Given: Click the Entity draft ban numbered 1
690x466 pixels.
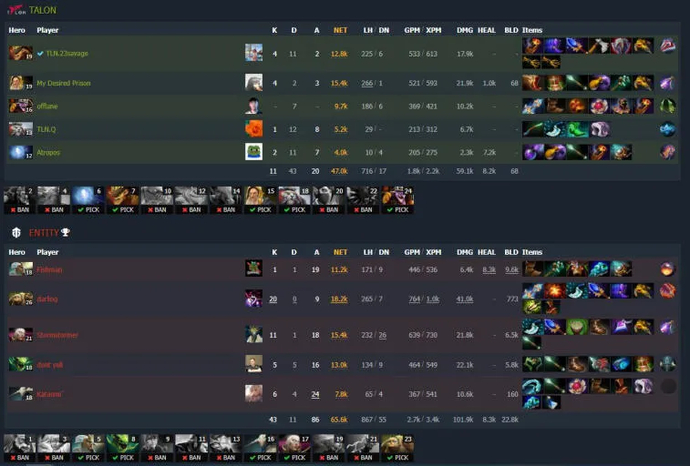Looking at the screenshot, I should [x=20, y=448].
